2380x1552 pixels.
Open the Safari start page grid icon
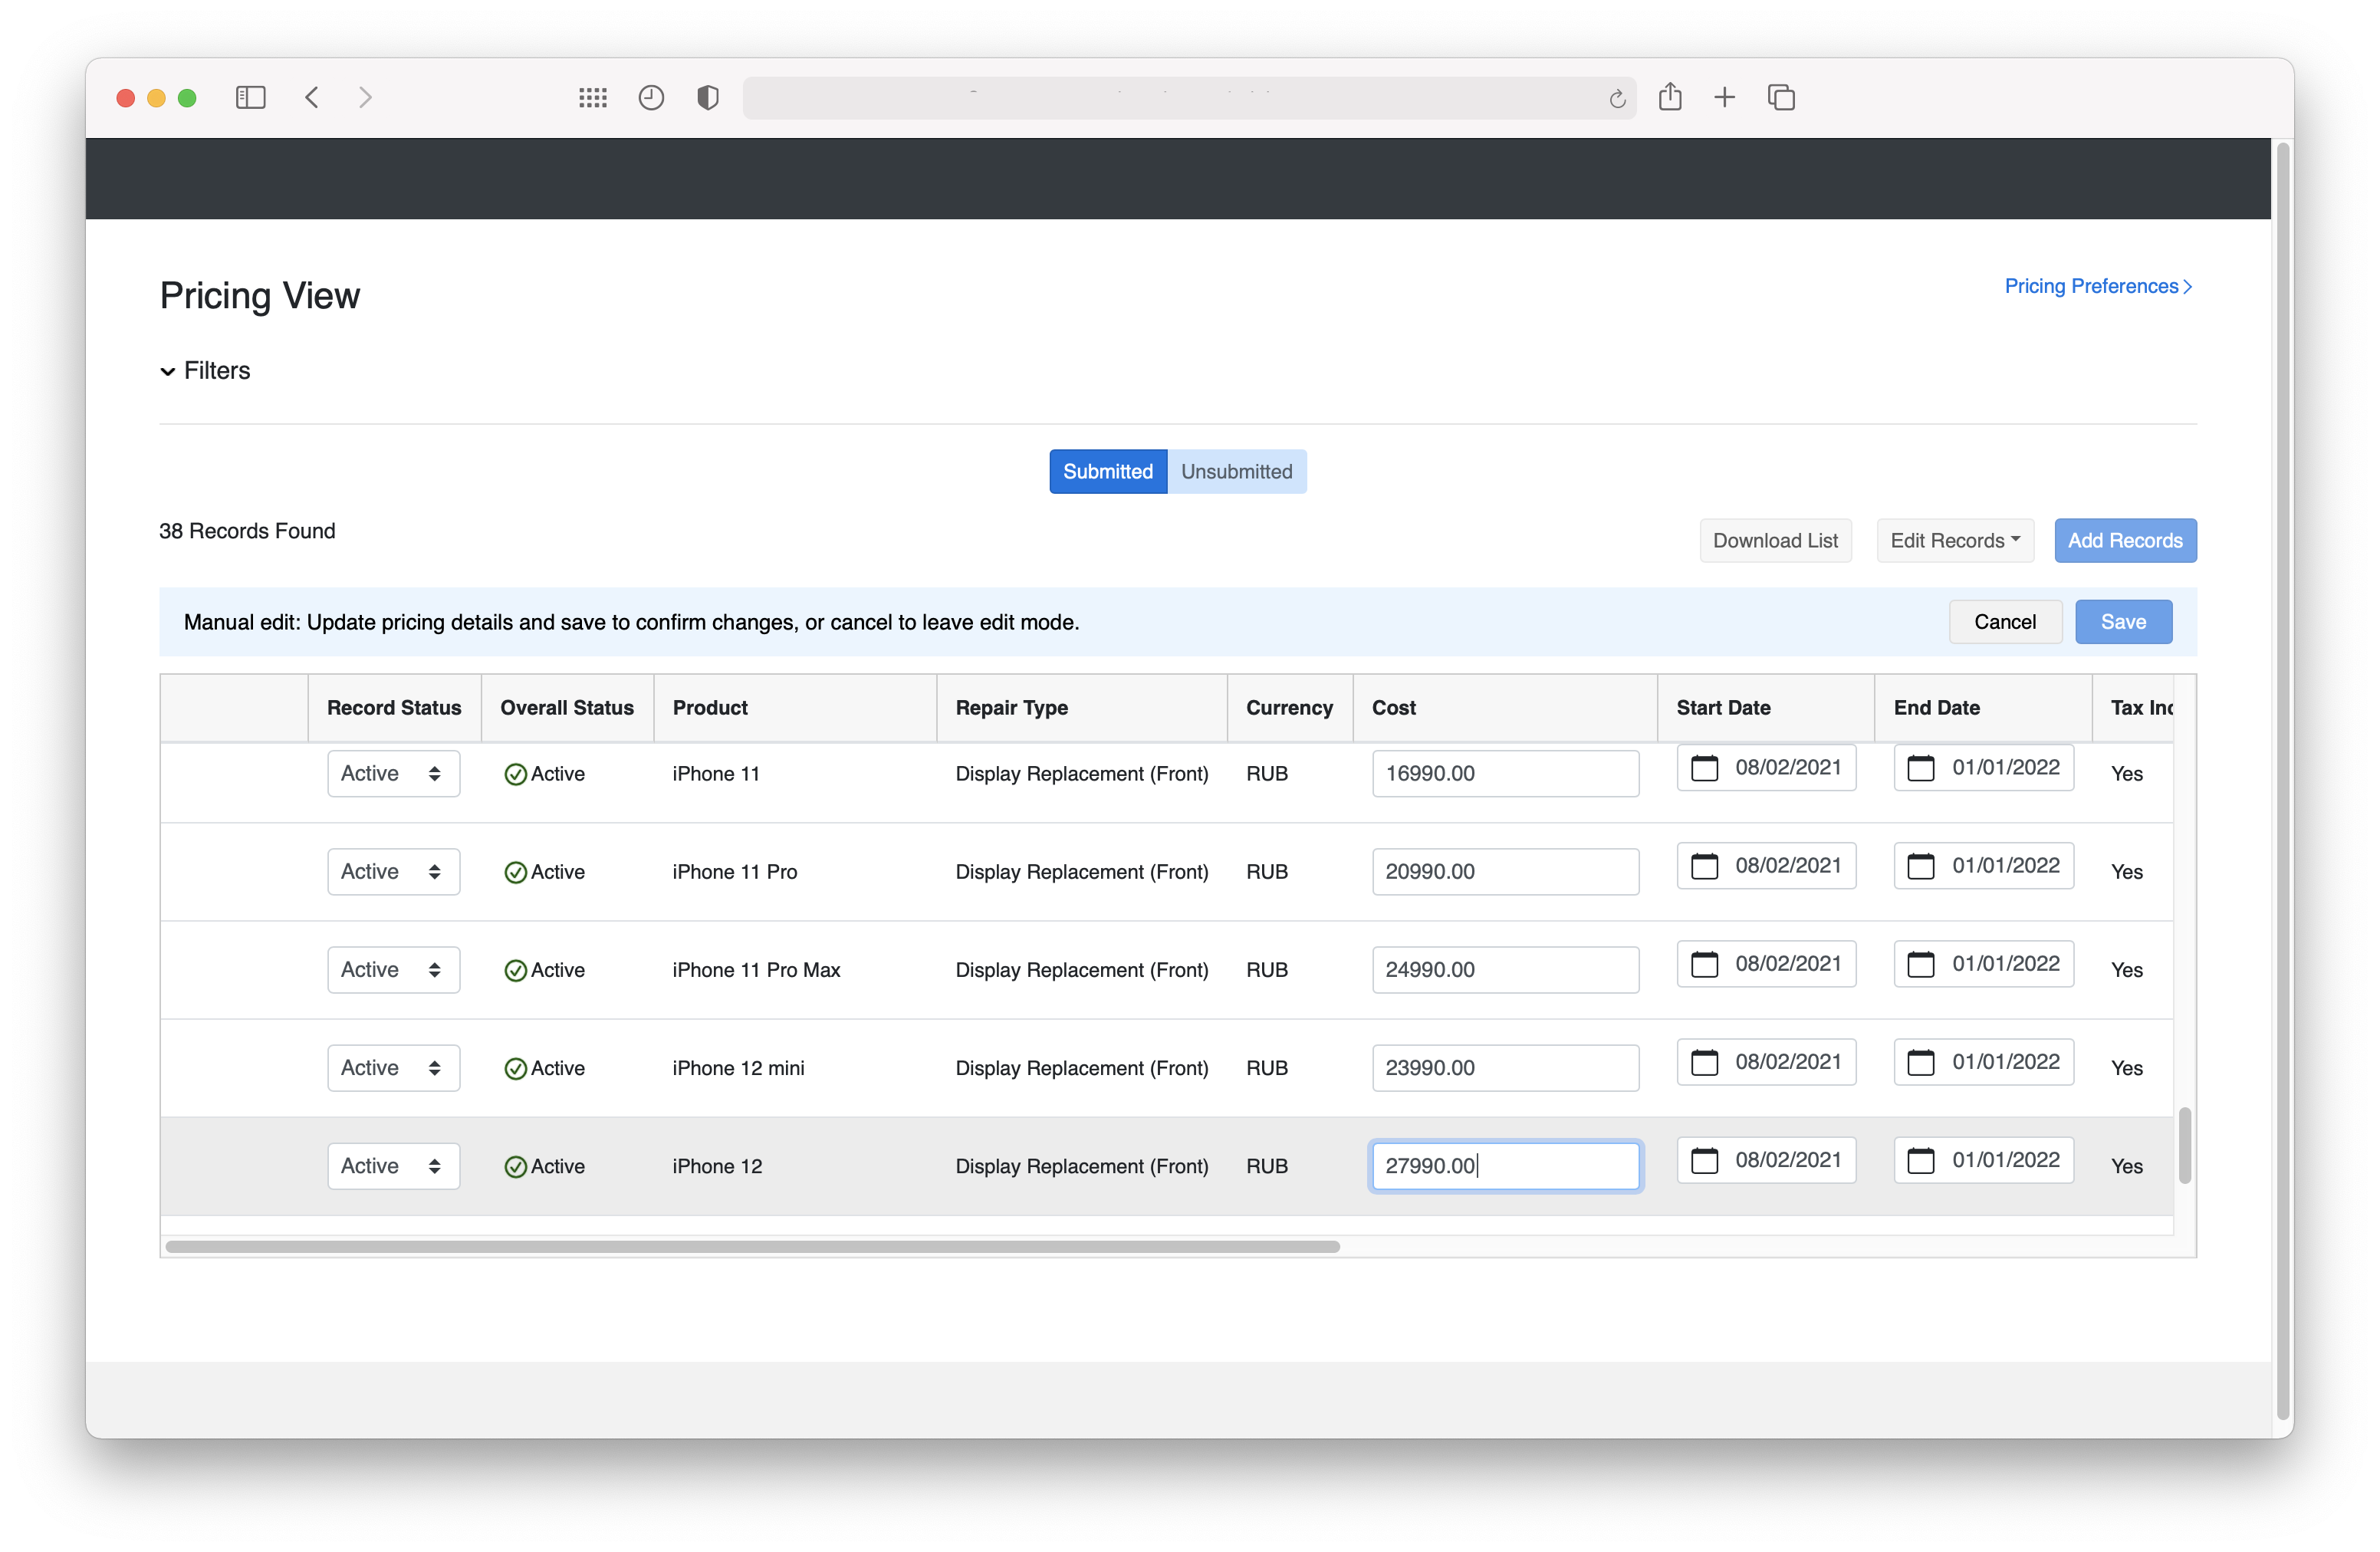point(593,97)
